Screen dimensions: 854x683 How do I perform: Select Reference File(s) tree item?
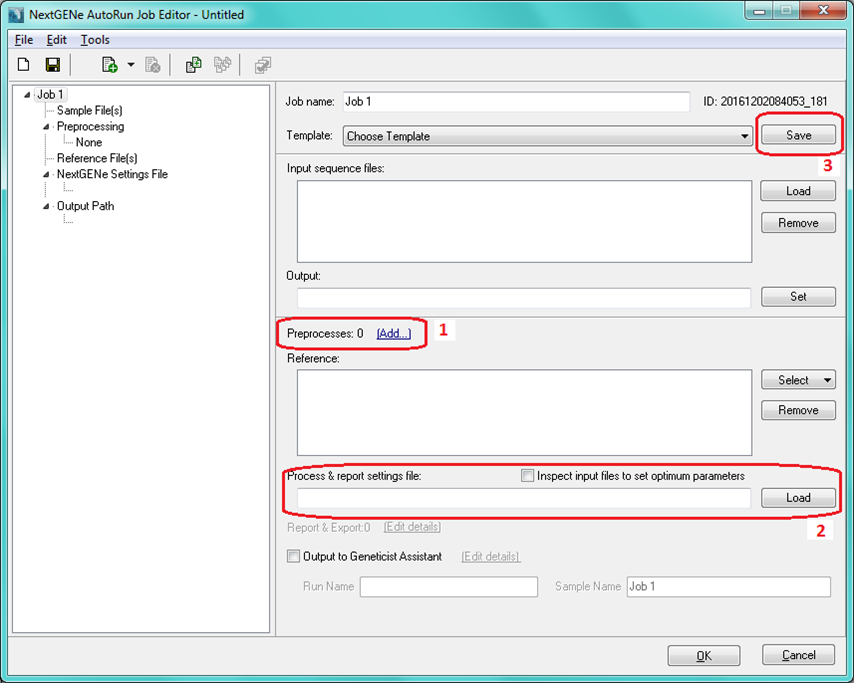(97, 158)
